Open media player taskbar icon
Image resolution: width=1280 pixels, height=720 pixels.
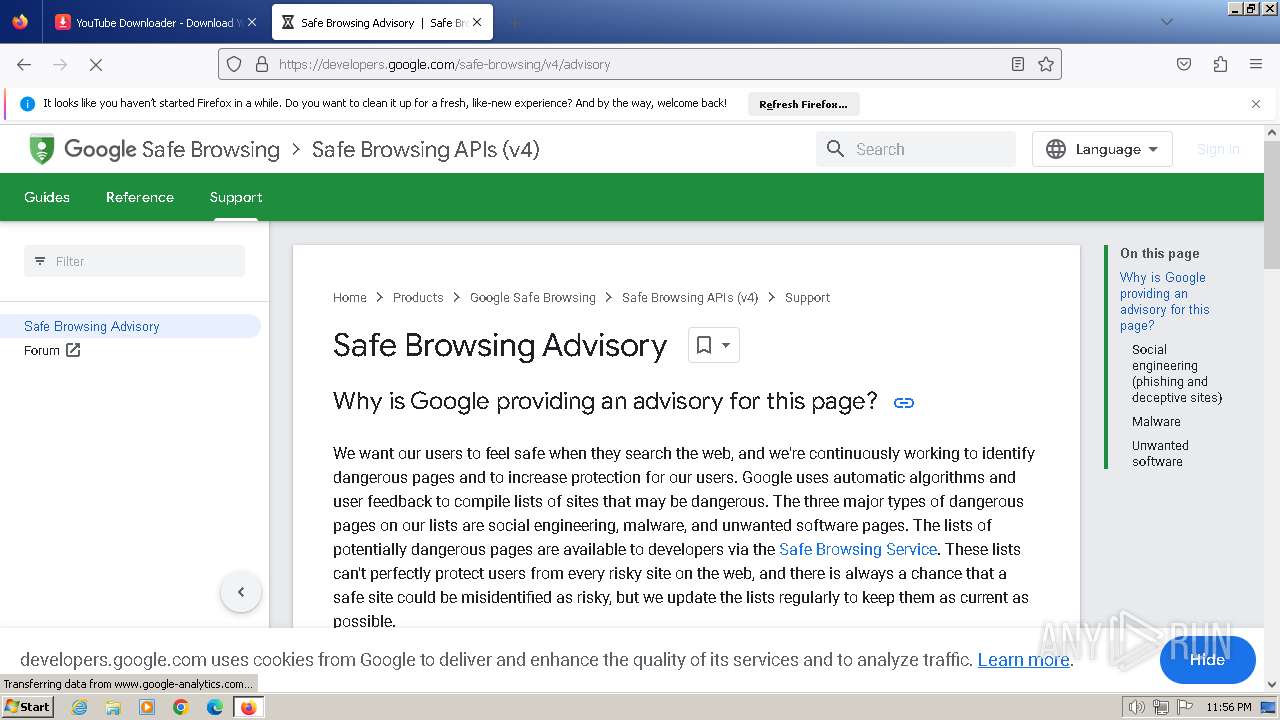pyautogui.click(x=147, y=707)
